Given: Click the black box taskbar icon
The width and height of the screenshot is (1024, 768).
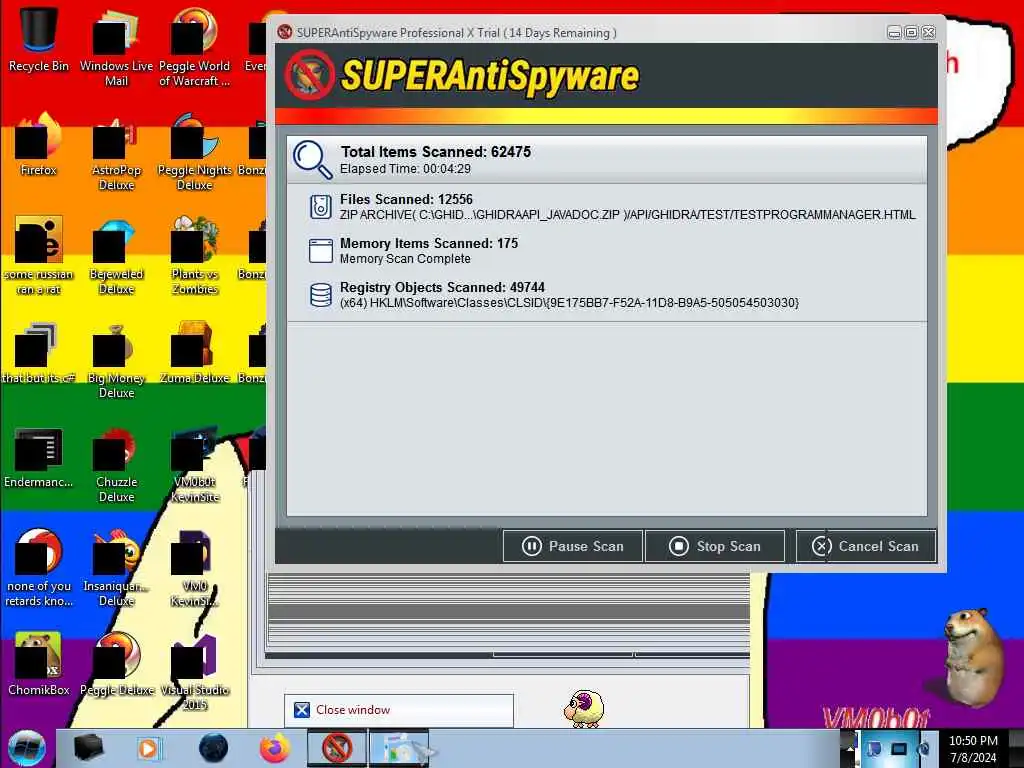Looking at the screenshot, I should click(x=89, y=748).
